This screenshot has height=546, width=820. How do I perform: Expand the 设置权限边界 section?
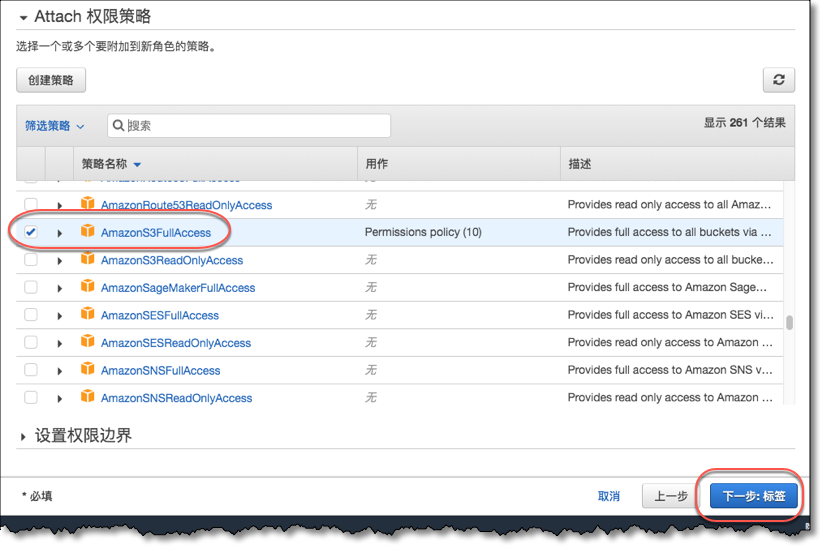coord(23,437)
